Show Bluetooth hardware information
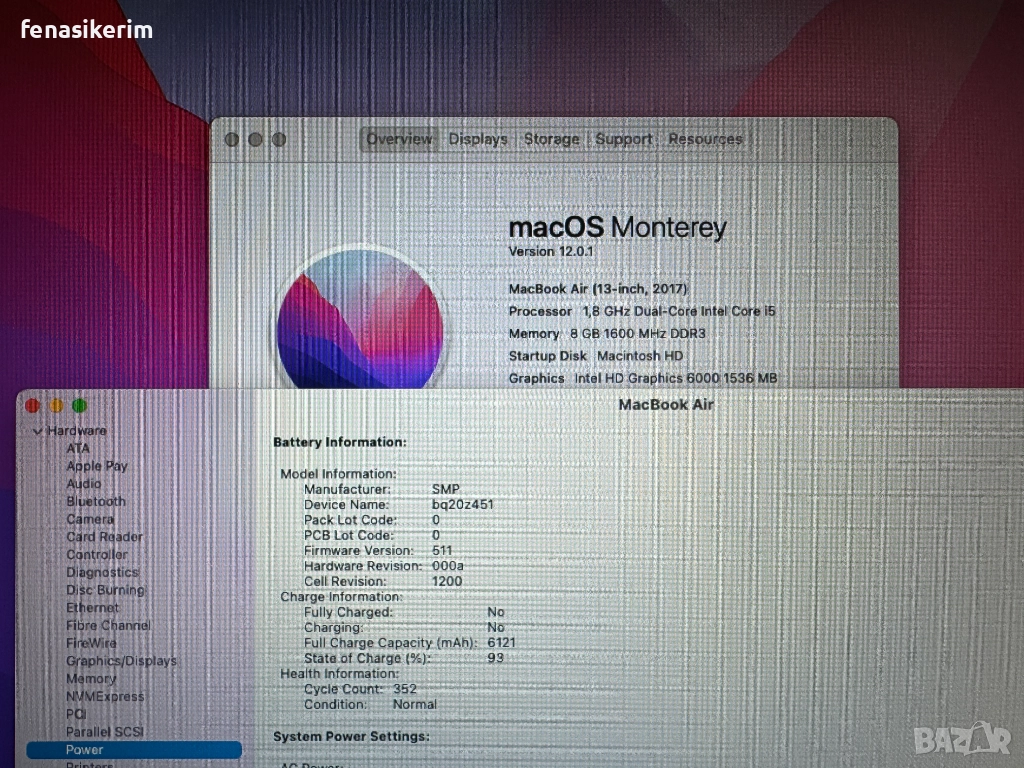This screenshot has height=768, width=1024. click(96, 501)
